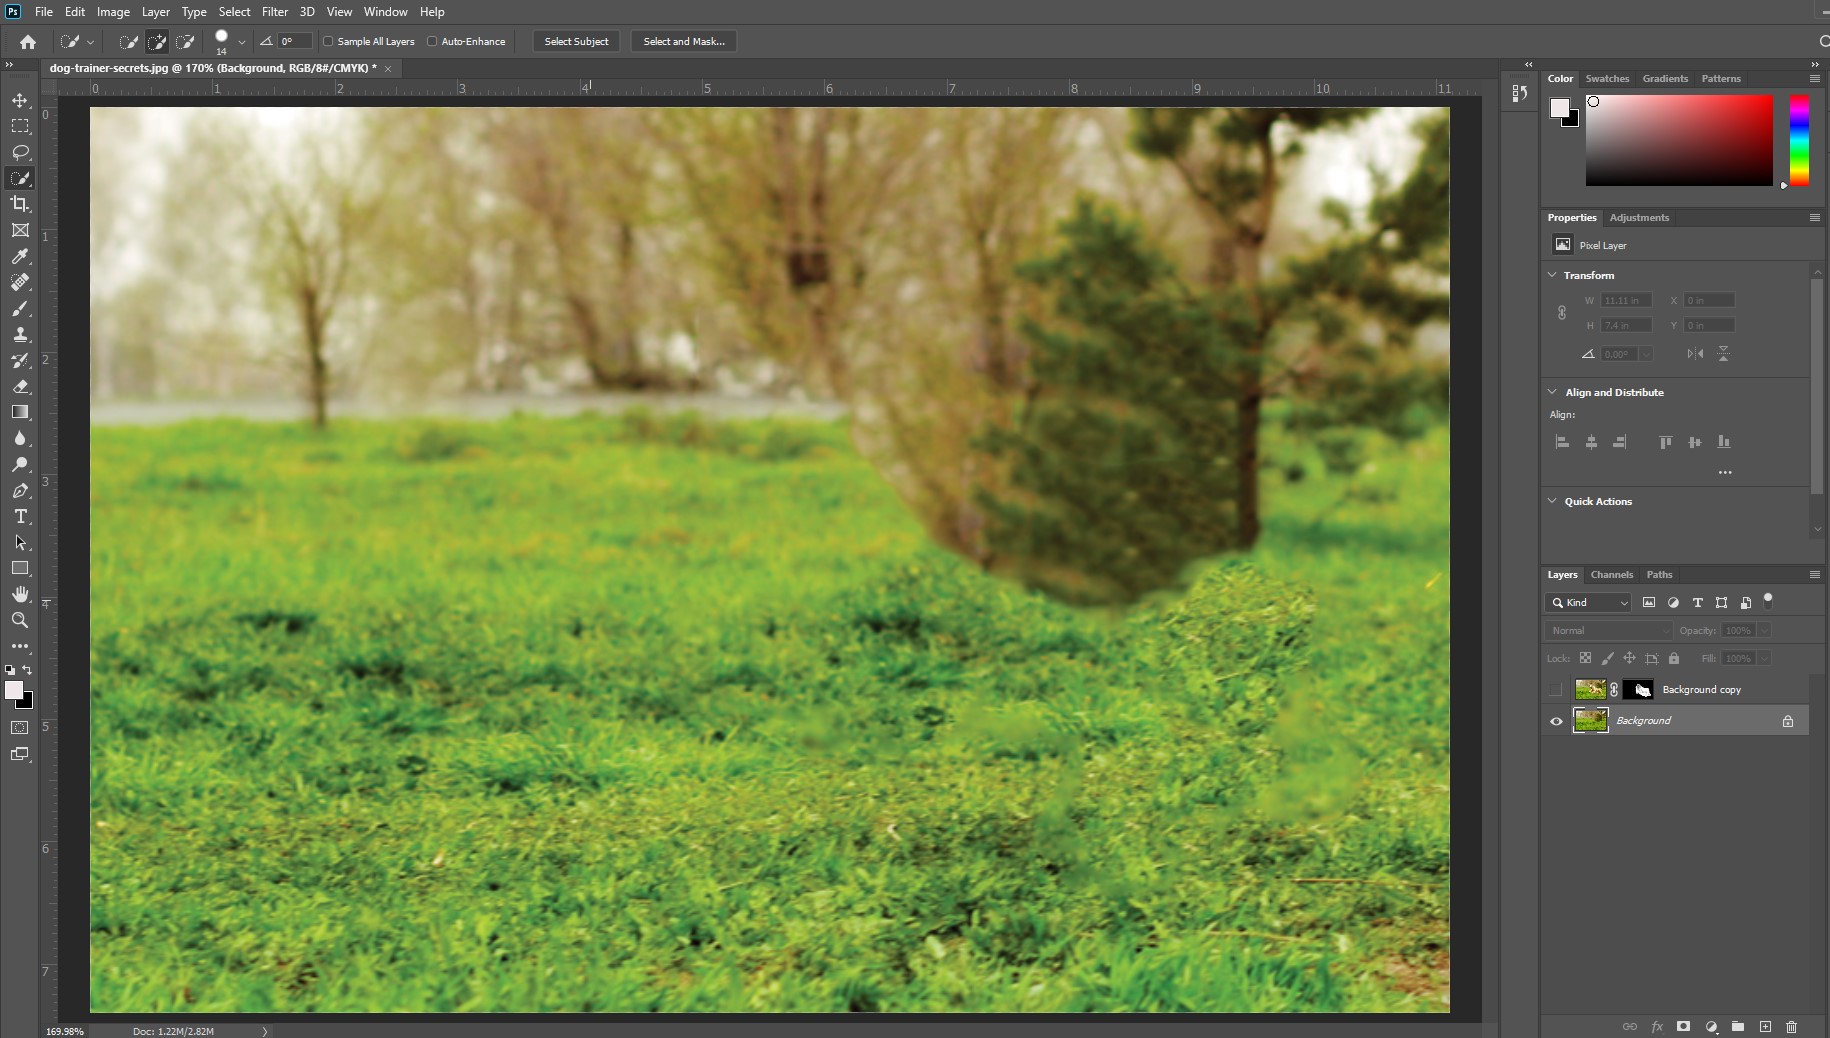Pick a hue on the rainbow slider
Screen dimensions: 1830x1038
coord(1799,140)
